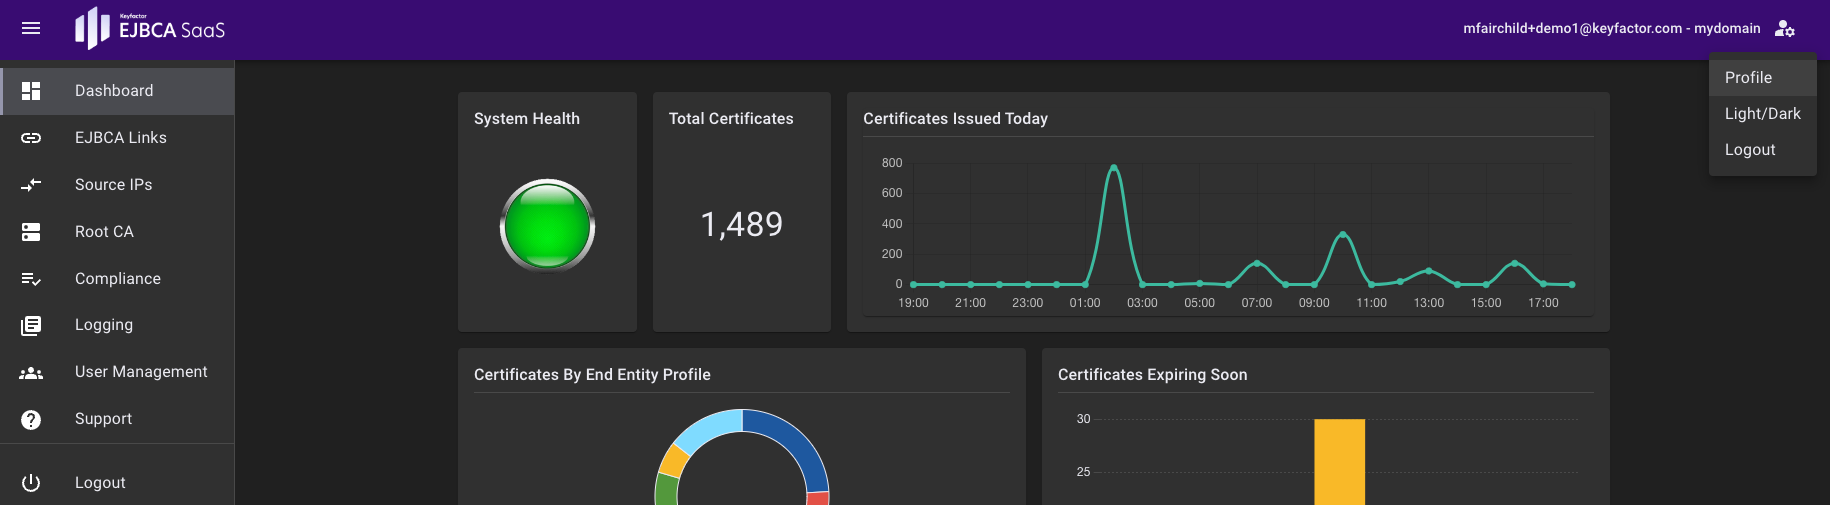Toggle Light/Dark theme in user menu
Viewport: 1830px width, 505px height.
point(1762,114)
